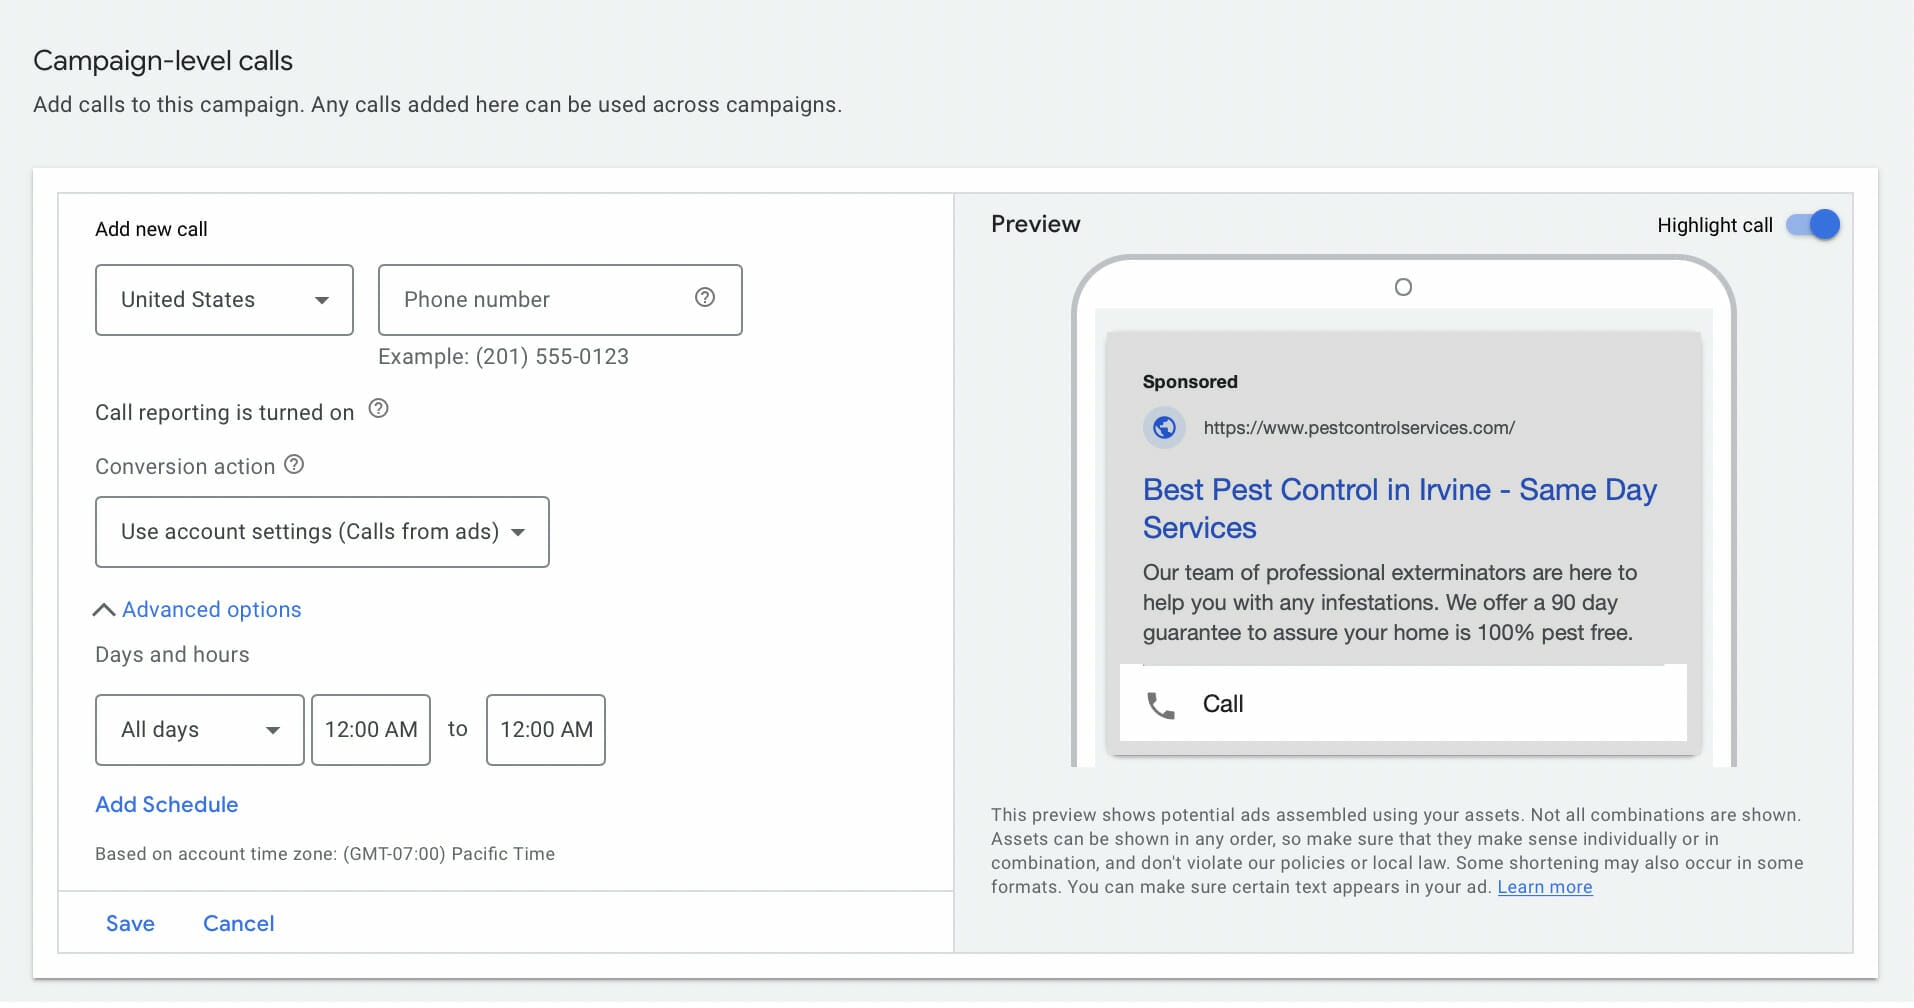Open the Conversion action help icon
Viewport: 1914px width, 1008px height.
(x=293, y=463)
